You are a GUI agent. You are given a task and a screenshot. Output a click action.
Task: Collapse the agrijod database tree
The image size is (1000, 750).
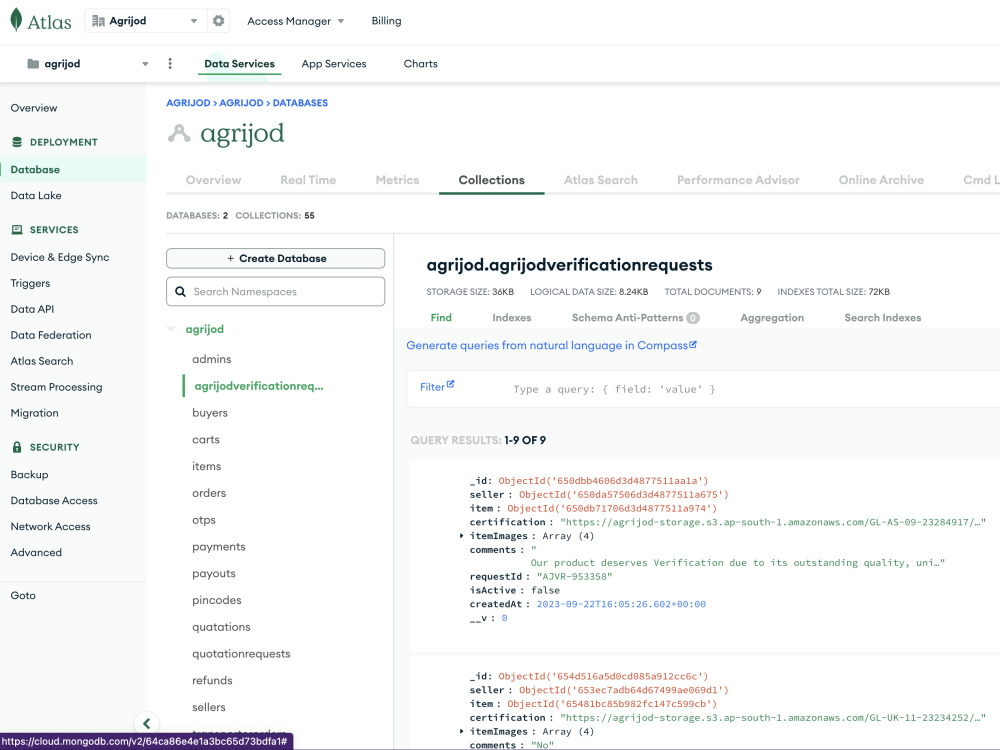pyautogui.click(x=170, y=328)
